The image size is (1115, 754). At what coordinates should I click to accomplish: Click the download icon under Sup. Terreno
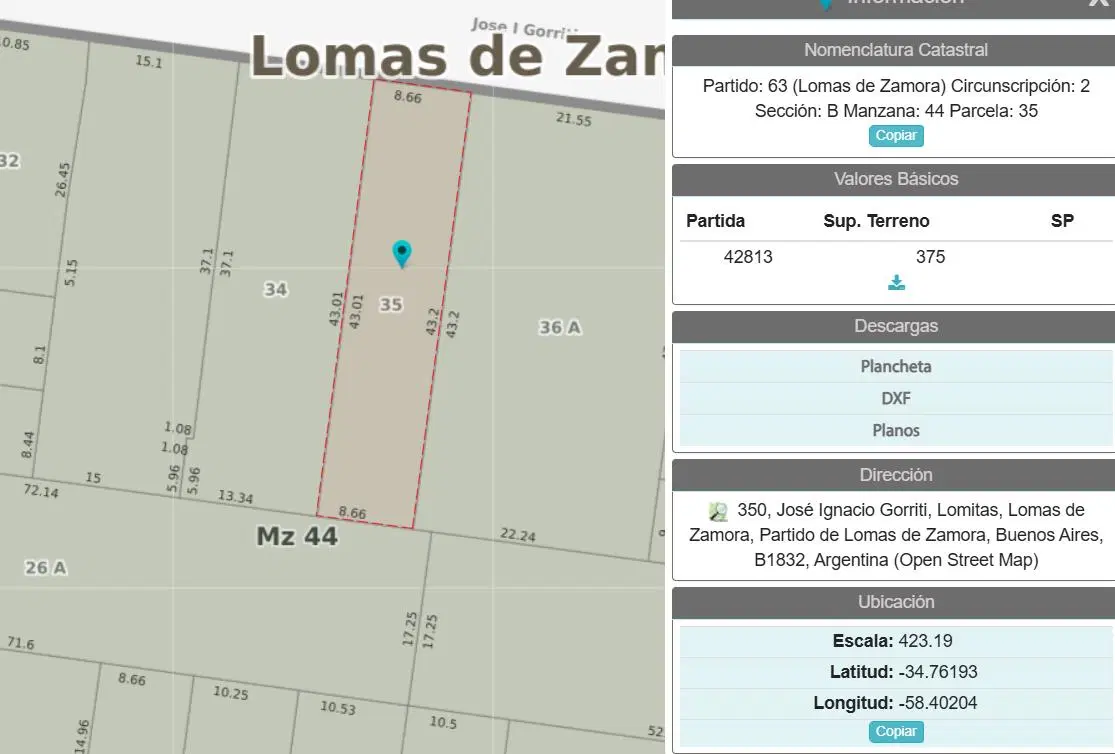896,283
